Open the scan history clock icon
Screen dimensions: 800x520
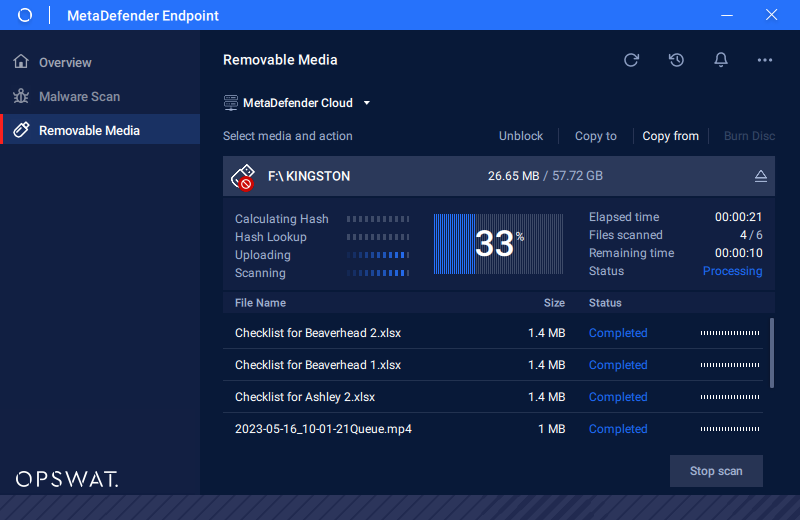coord(677,60)
